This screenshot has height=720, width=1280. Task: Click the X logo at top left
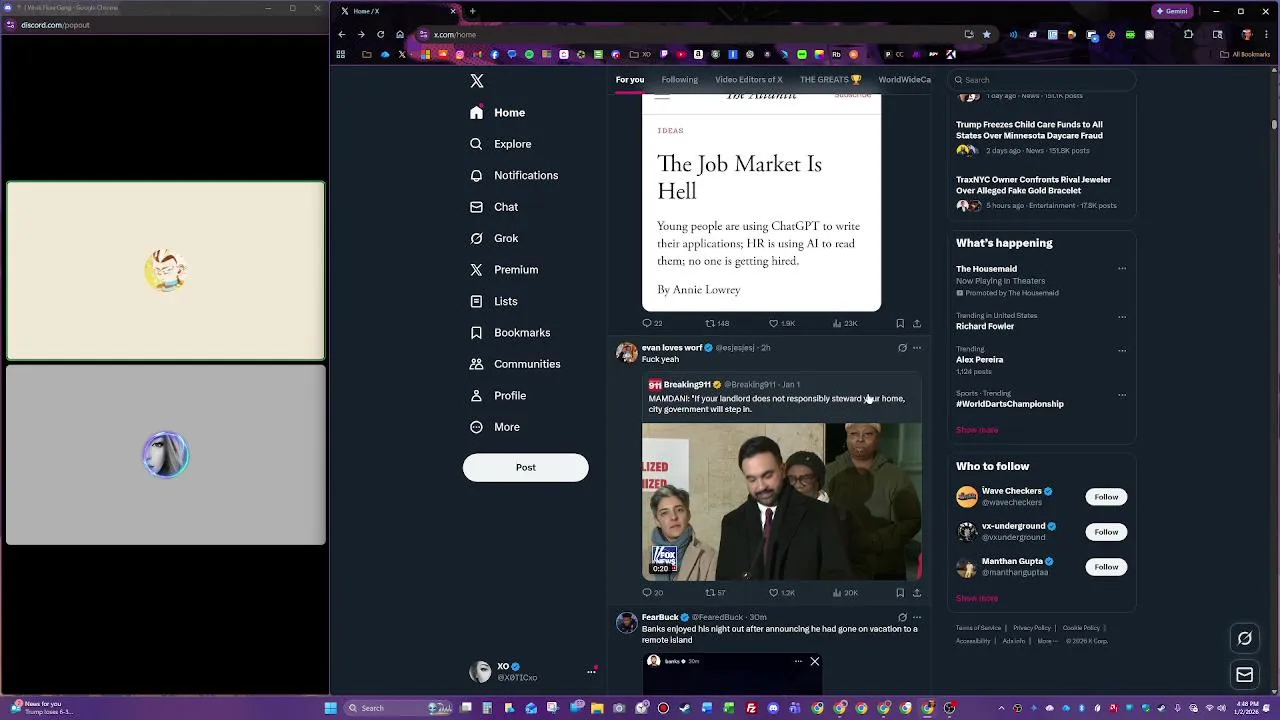click(x=477, y=81)
